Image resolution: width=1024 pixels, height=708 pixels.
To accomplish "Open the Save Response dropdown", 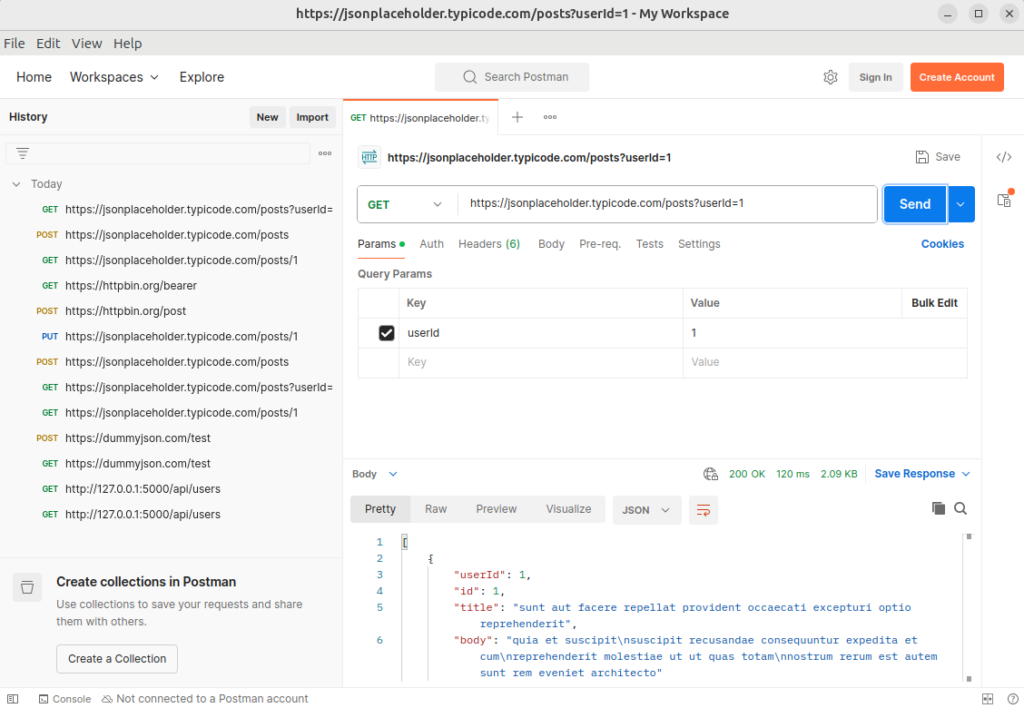I will point(922,474).
